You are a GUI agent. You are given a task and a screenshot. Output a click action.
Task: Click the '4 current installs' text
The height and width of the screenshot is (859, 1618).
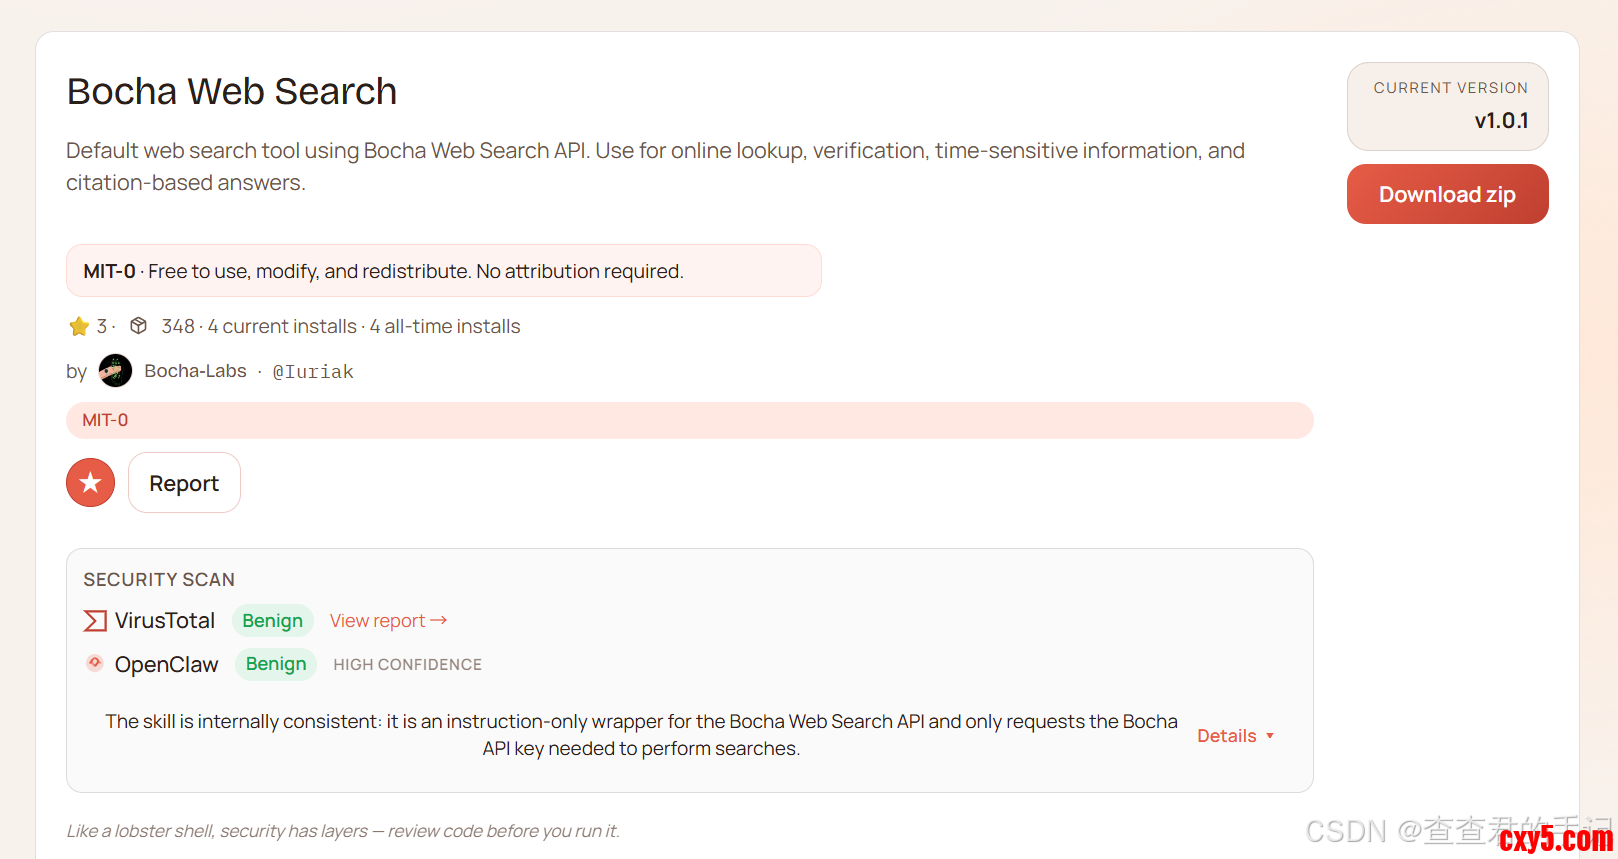[x=282, y=327]
